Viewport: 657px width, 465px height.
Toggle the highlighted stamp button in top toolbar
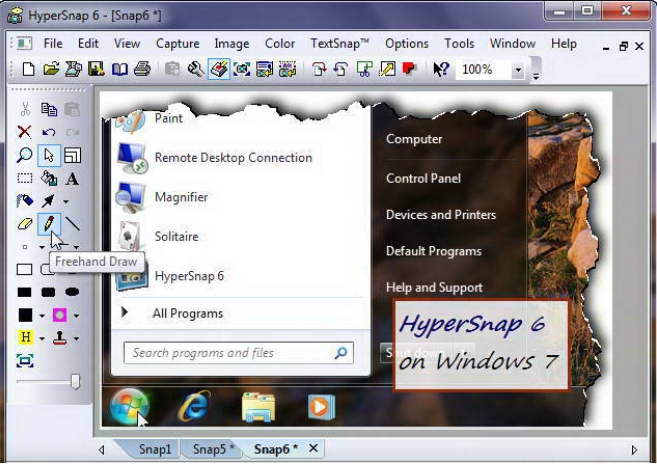[x=219, y=69]
